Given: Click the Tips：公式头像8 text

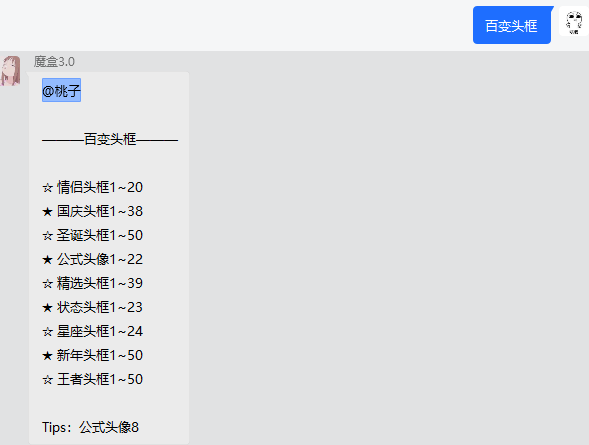Looking at the screenshot, I should point(90,427).
